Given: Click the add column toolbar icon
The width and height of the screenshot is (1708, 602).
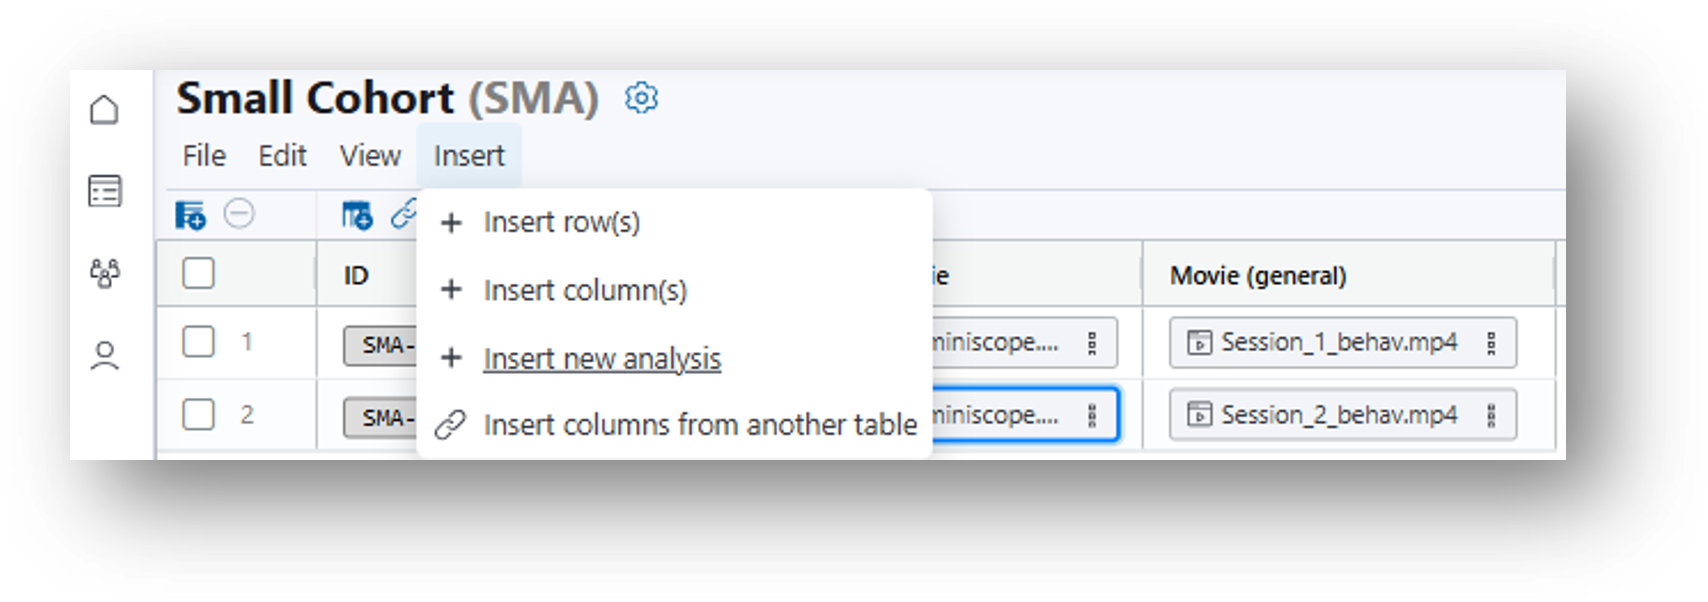Looking at the screenshot, I should (x=357, y=215).
